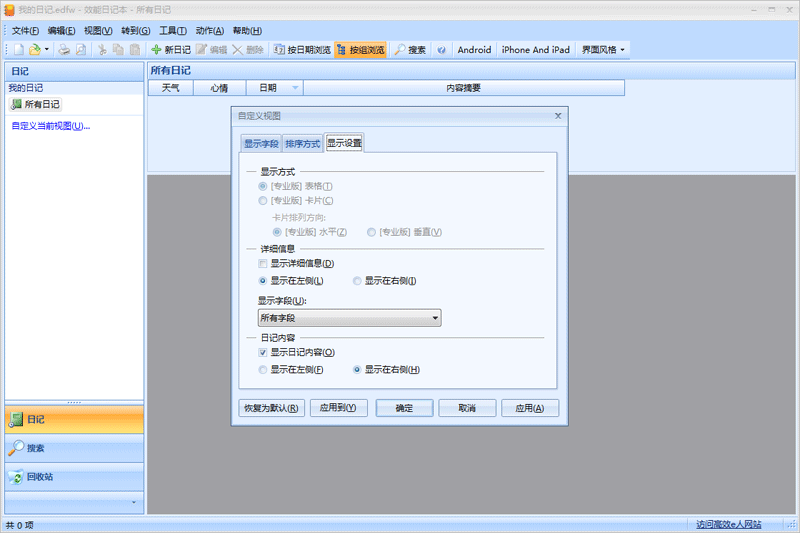Click the 删除 toolbar button
This screenshot has height=533, width=800.
[248, 49]
